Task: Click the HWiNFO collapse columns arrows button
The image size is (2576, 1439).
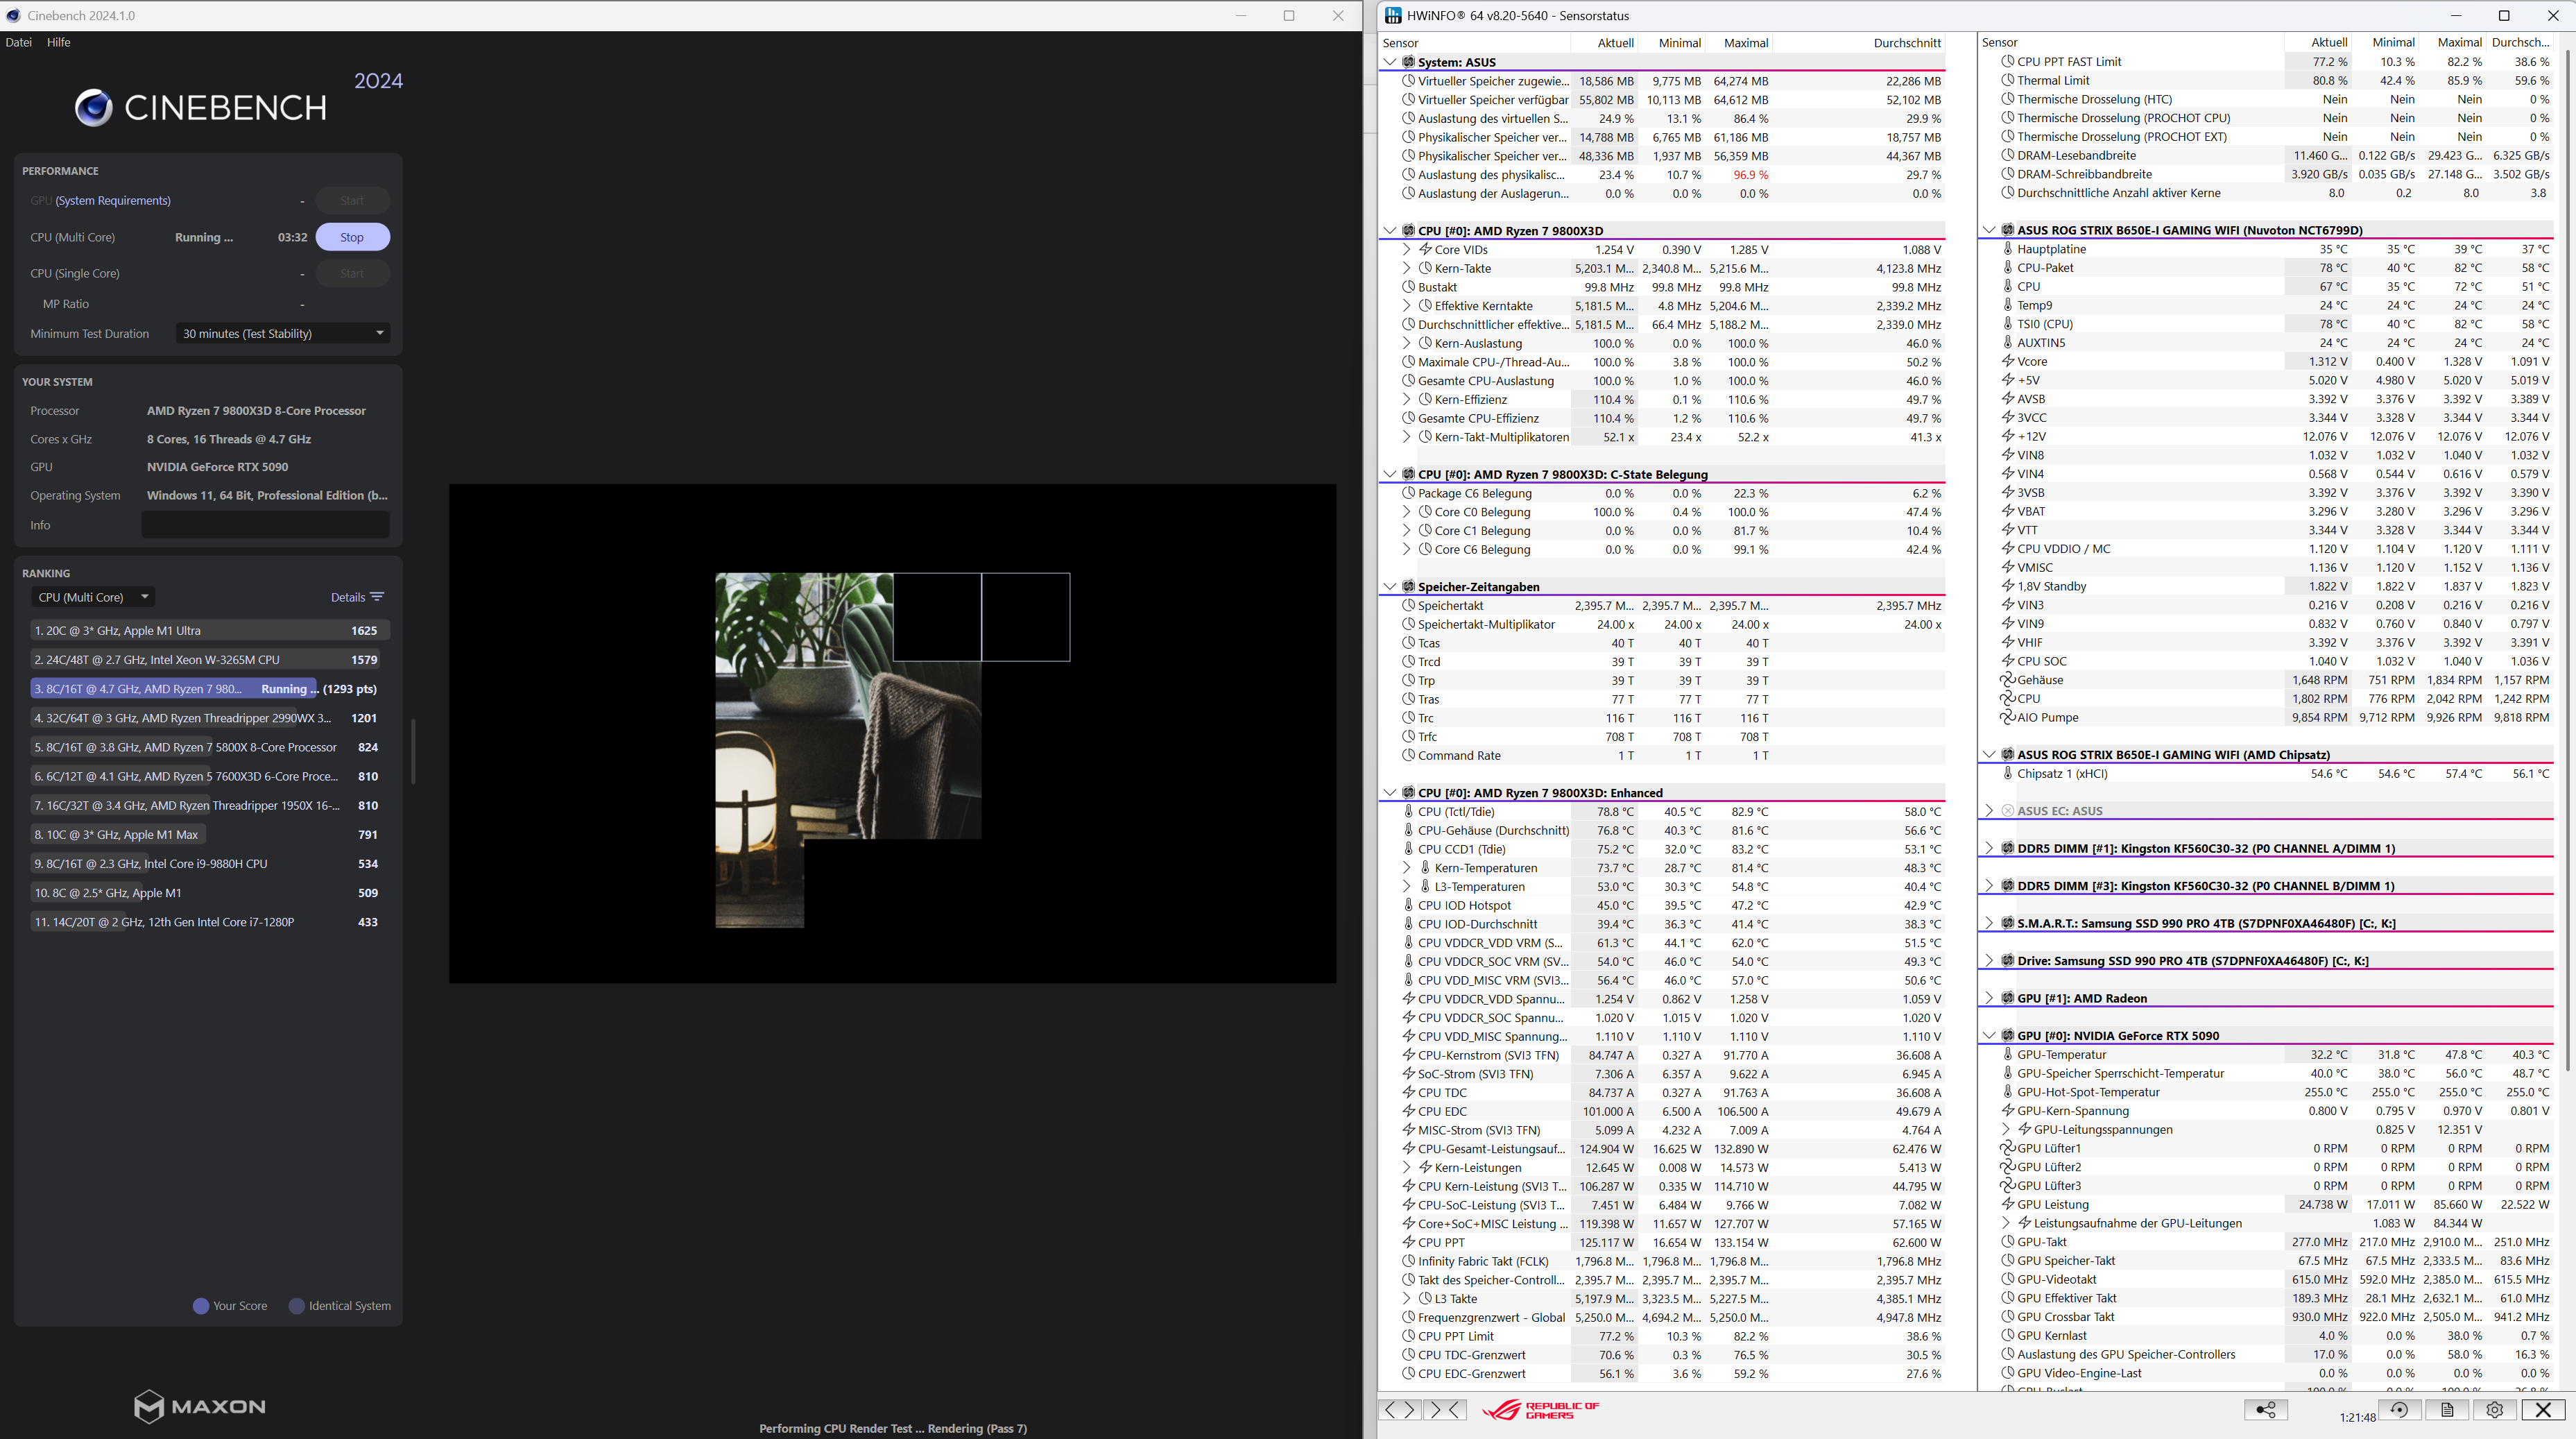Action: [1445, 1409]
